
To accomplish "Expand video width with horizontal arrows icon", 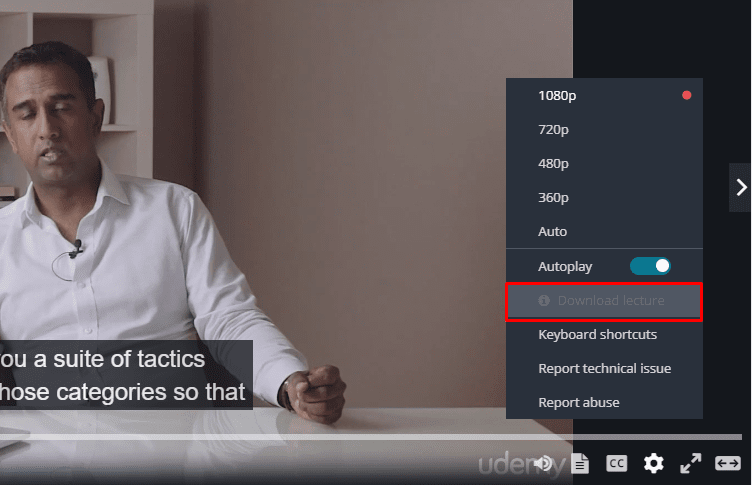I will [728, 463].
